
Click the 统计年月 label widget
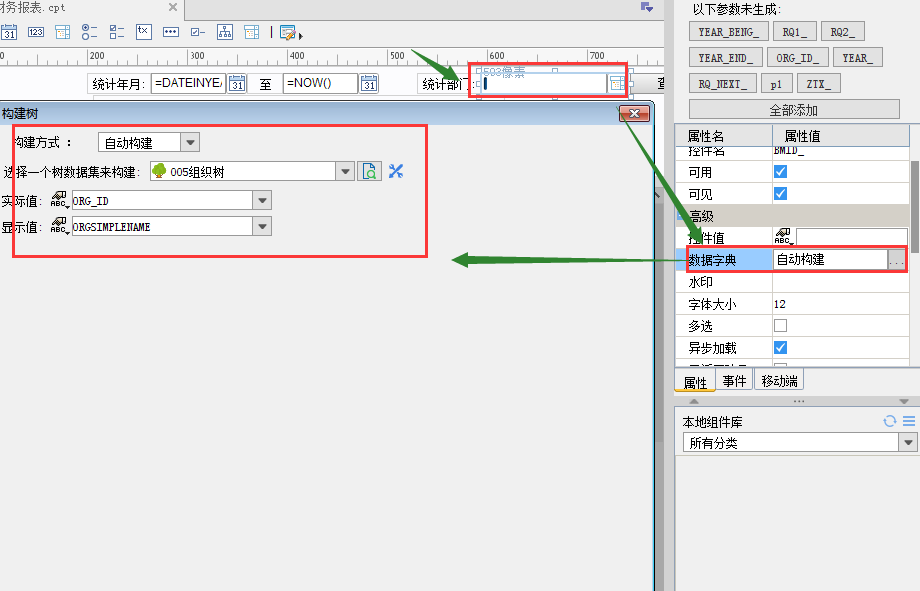click(118, 84)
